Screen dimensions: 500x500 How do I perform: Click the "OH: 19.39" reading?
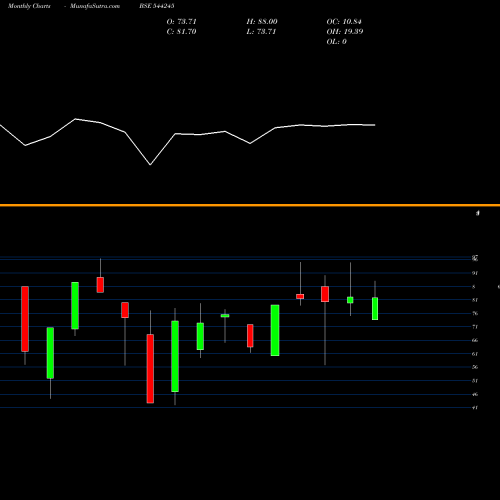[x=345, y=32]
